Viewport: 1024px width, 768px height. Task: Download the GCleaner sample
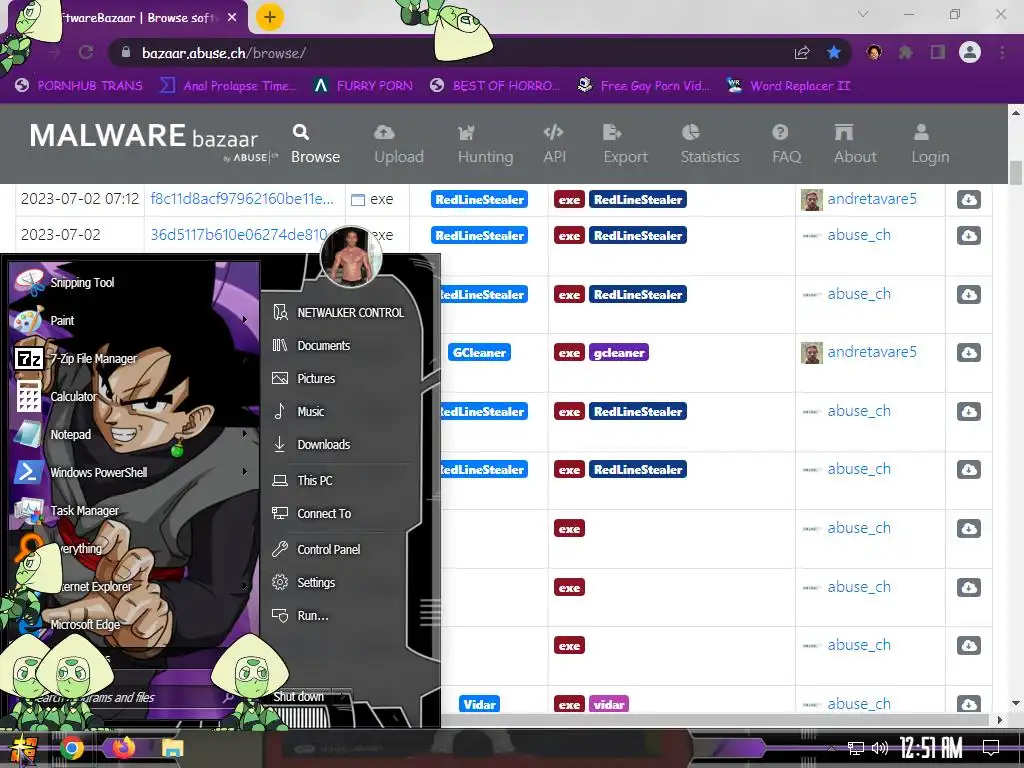click(968, 353)
